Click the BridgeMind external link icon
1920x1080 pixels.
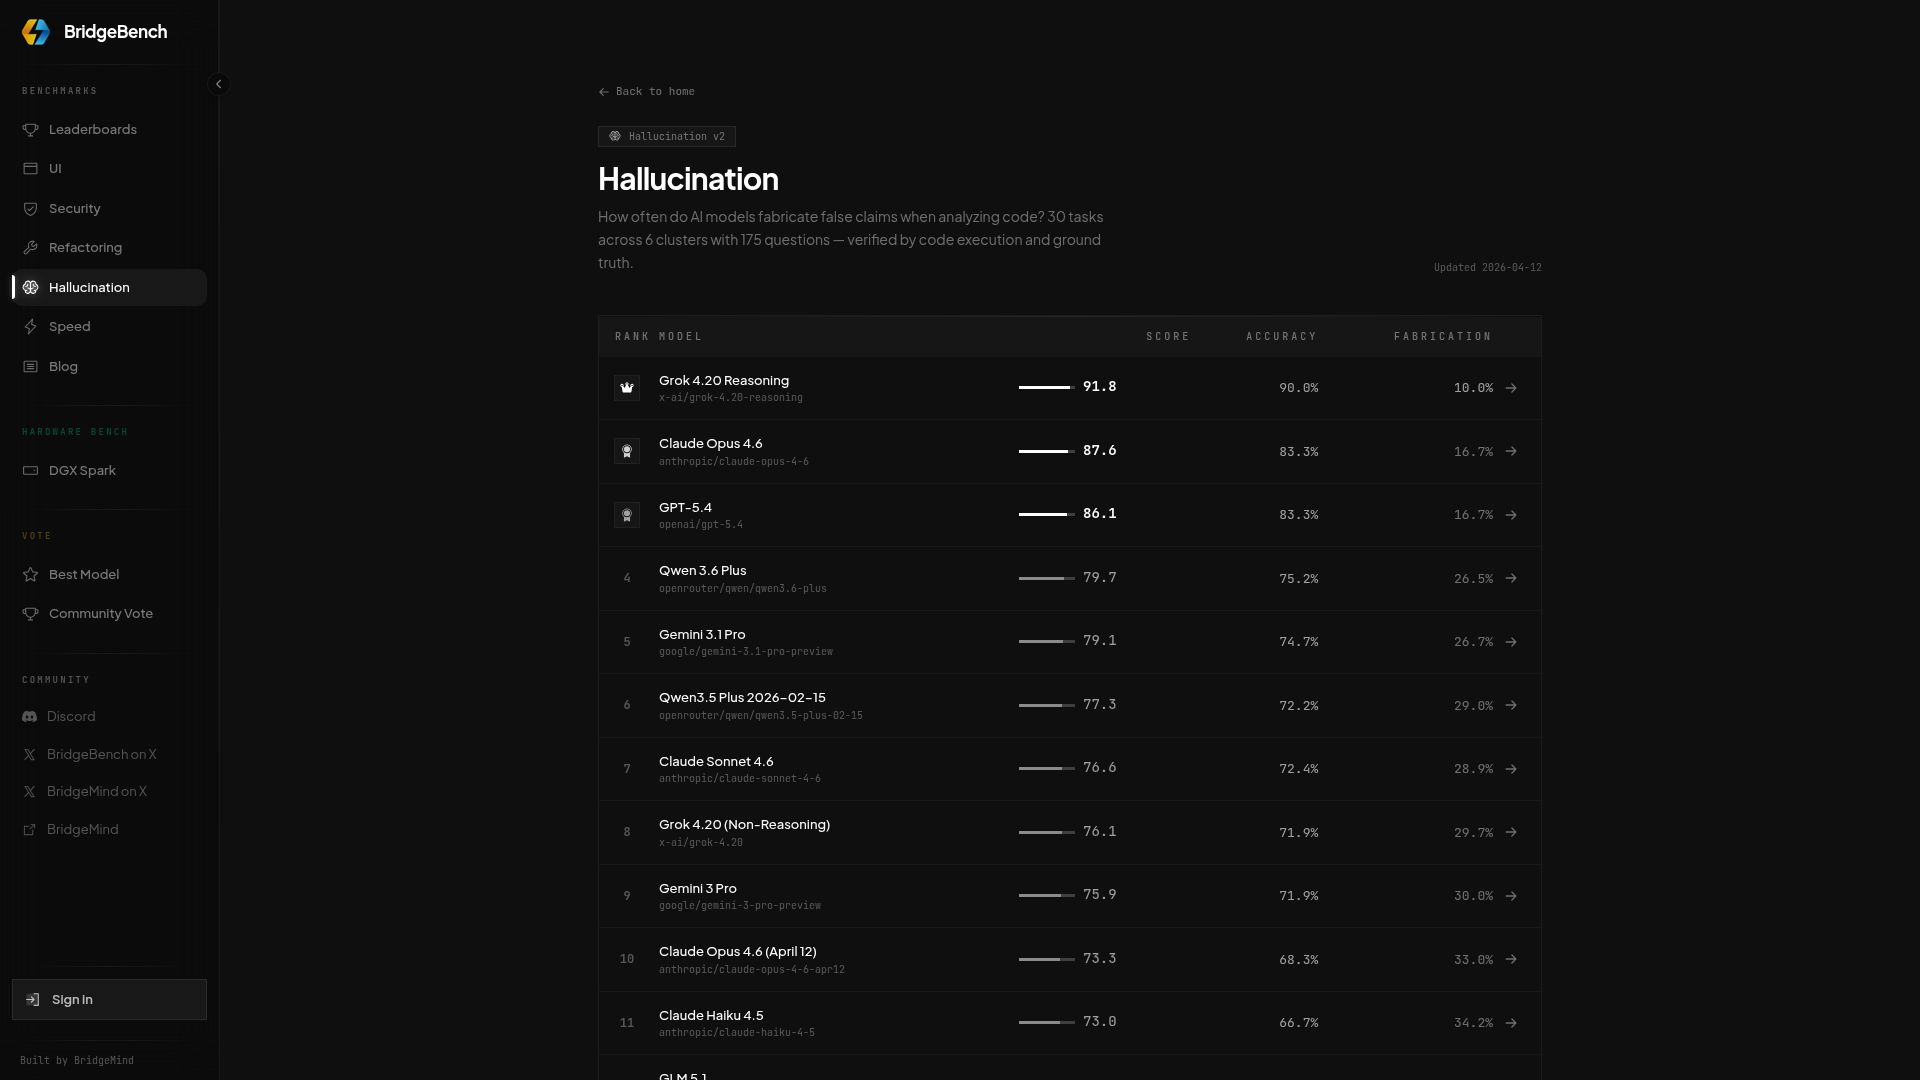click(x=30, y=830)
